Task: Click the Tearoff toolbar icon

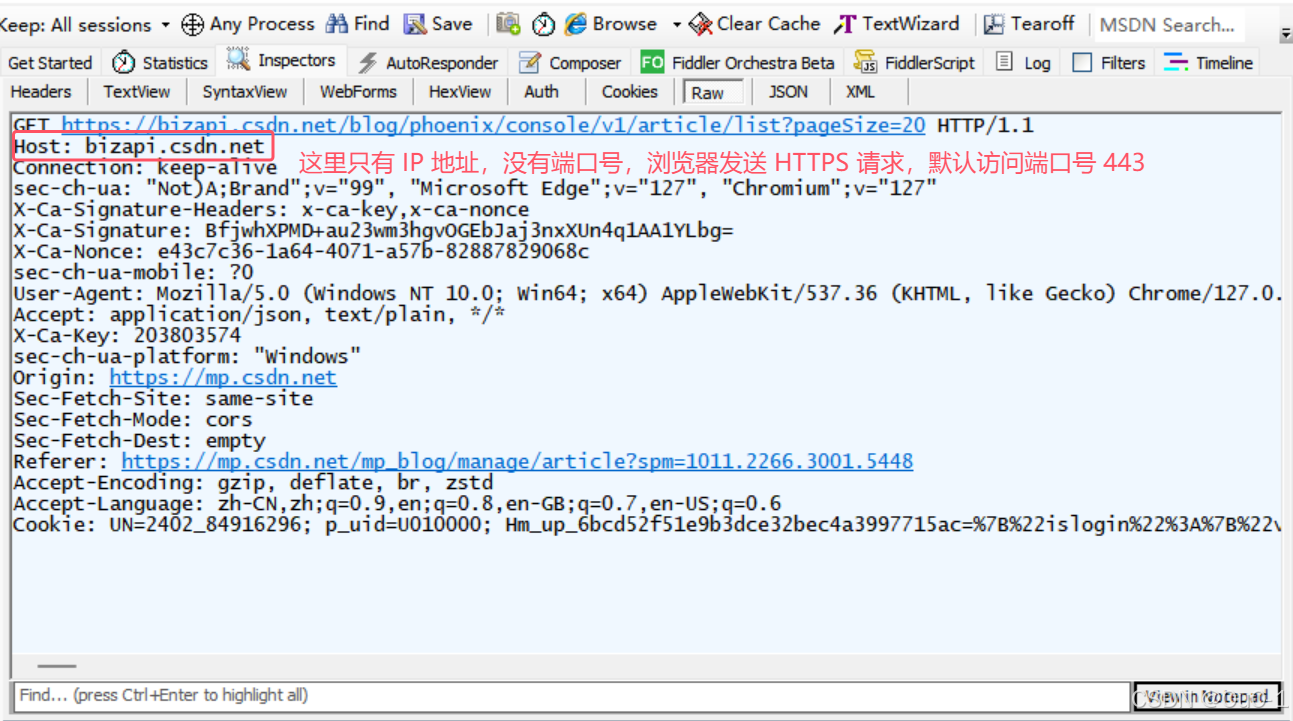Action: coord(994,24)
